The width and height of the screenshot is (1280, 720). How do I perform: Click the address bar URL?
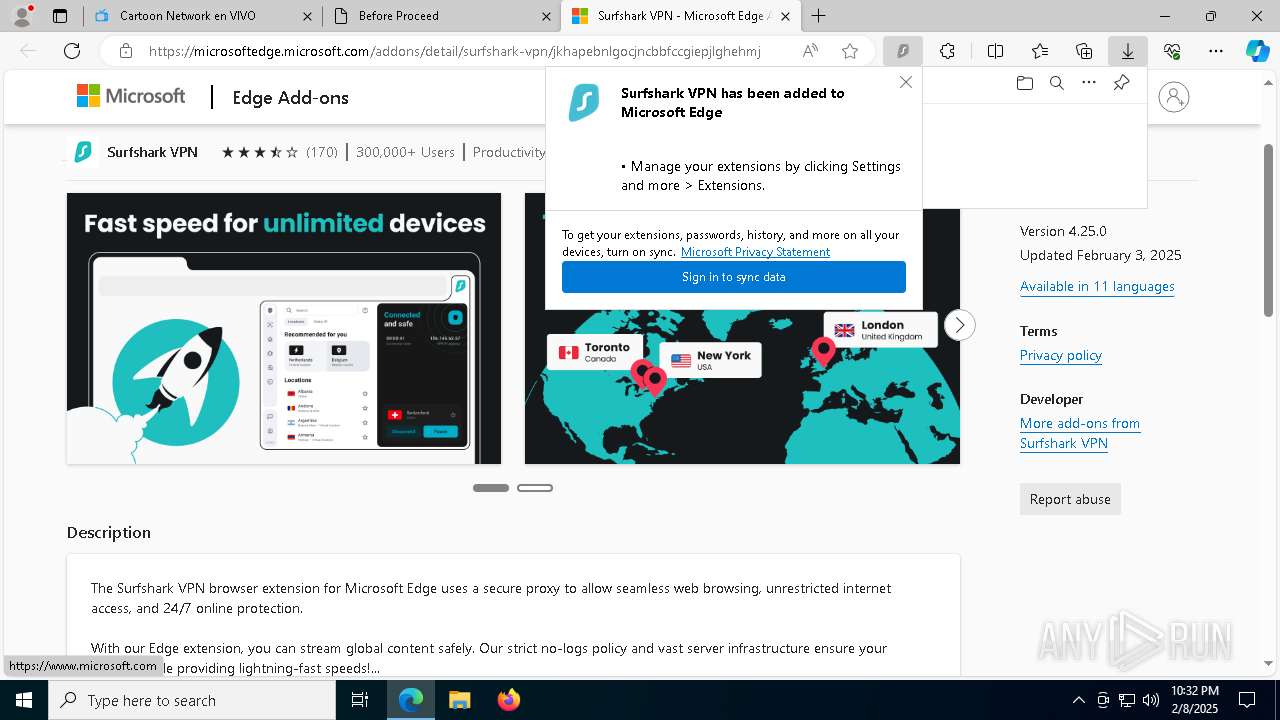455,51
